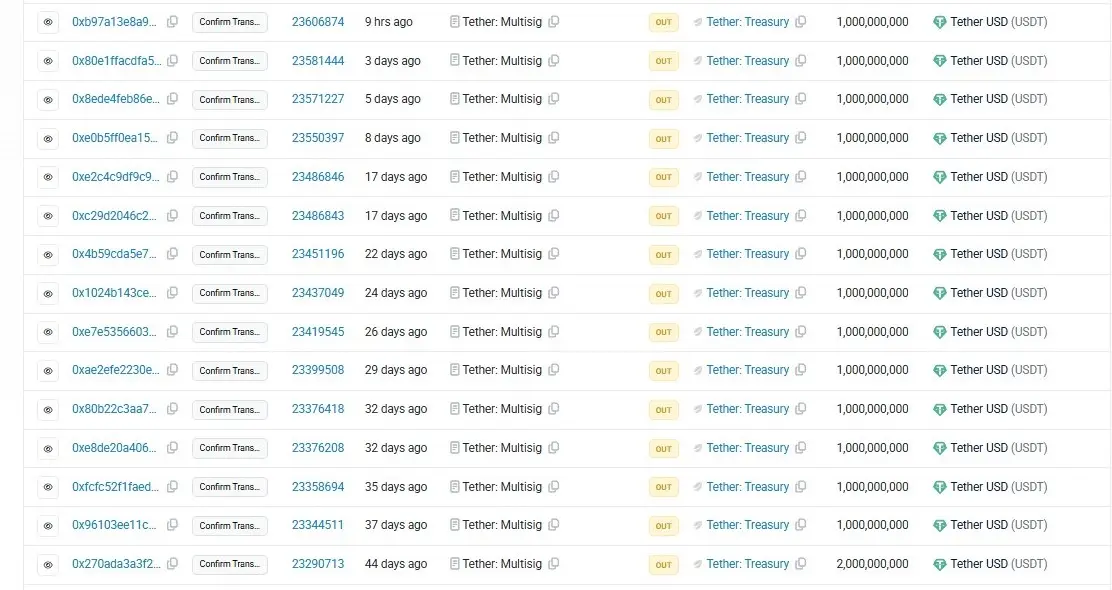Open transaction 0xae2efe2230e details
This screenshot has height=590, width=1112.
(115, 370)
